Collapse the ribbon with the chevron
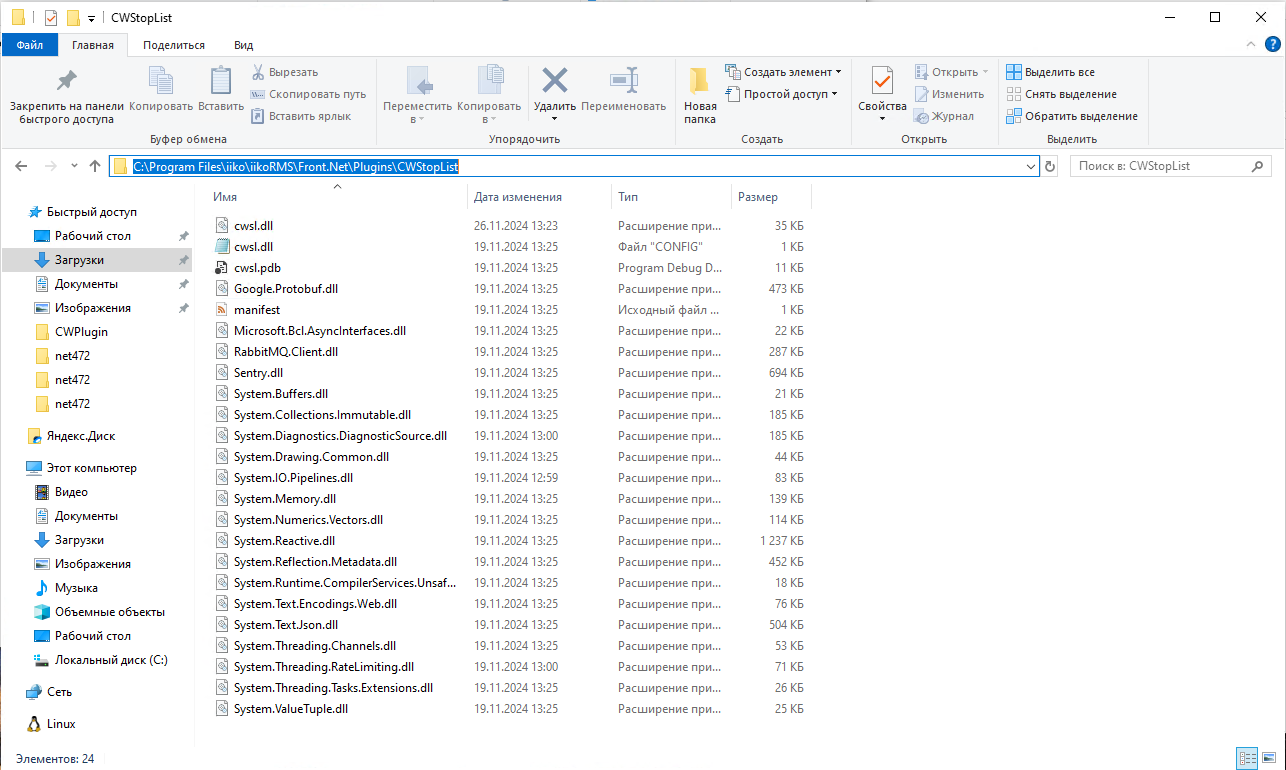1286x770 pixels. point(1252,45)
